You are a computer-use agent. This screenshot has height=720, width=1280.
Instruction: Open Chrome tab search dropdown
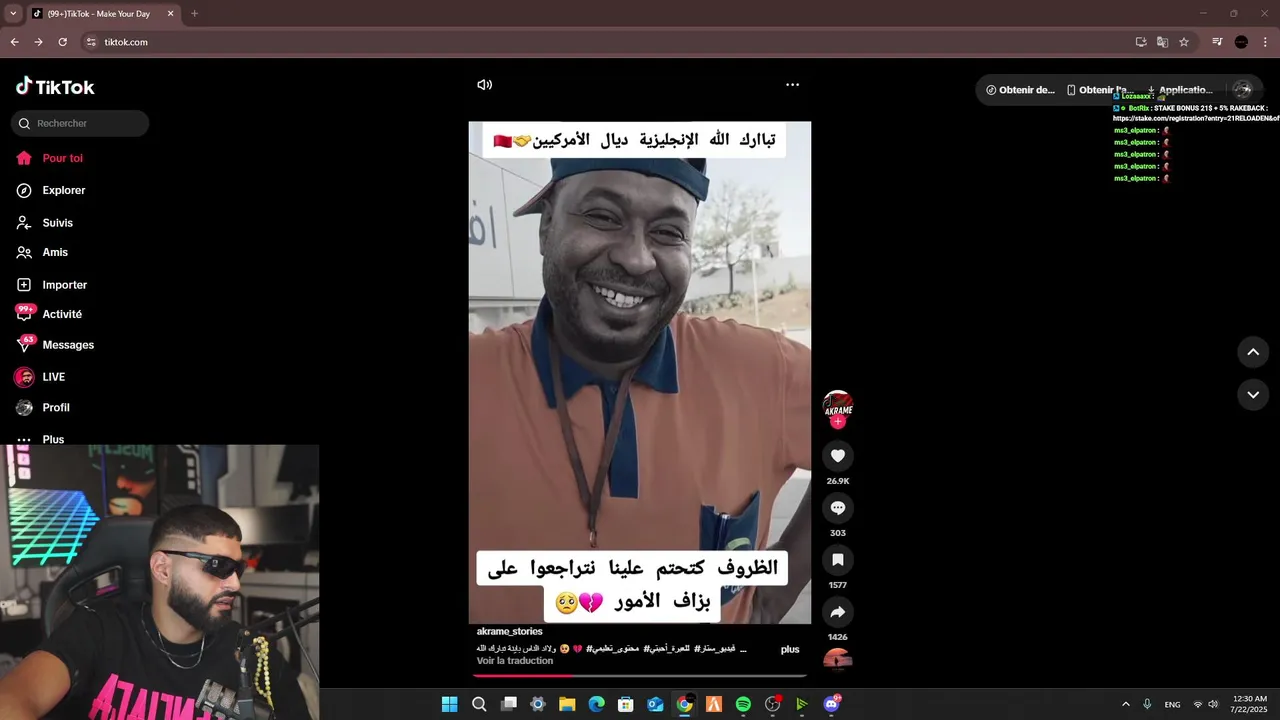coord(12,14)
